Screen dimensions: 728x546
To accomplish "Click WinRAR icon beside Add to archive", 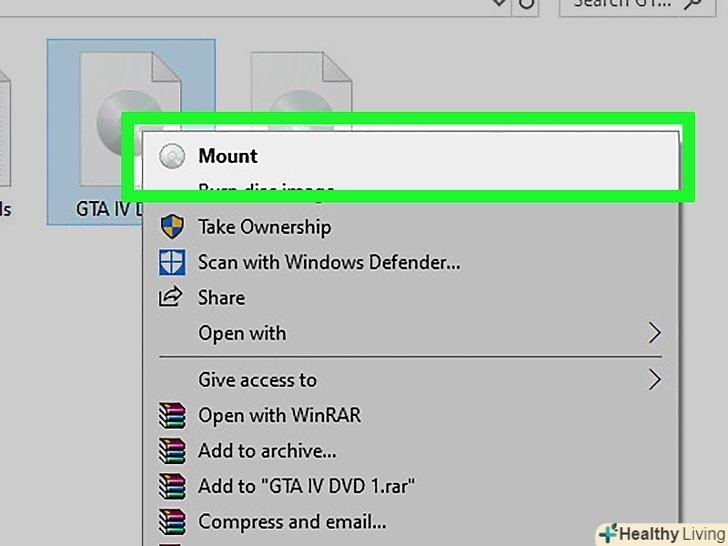I will tap(173, 451).
